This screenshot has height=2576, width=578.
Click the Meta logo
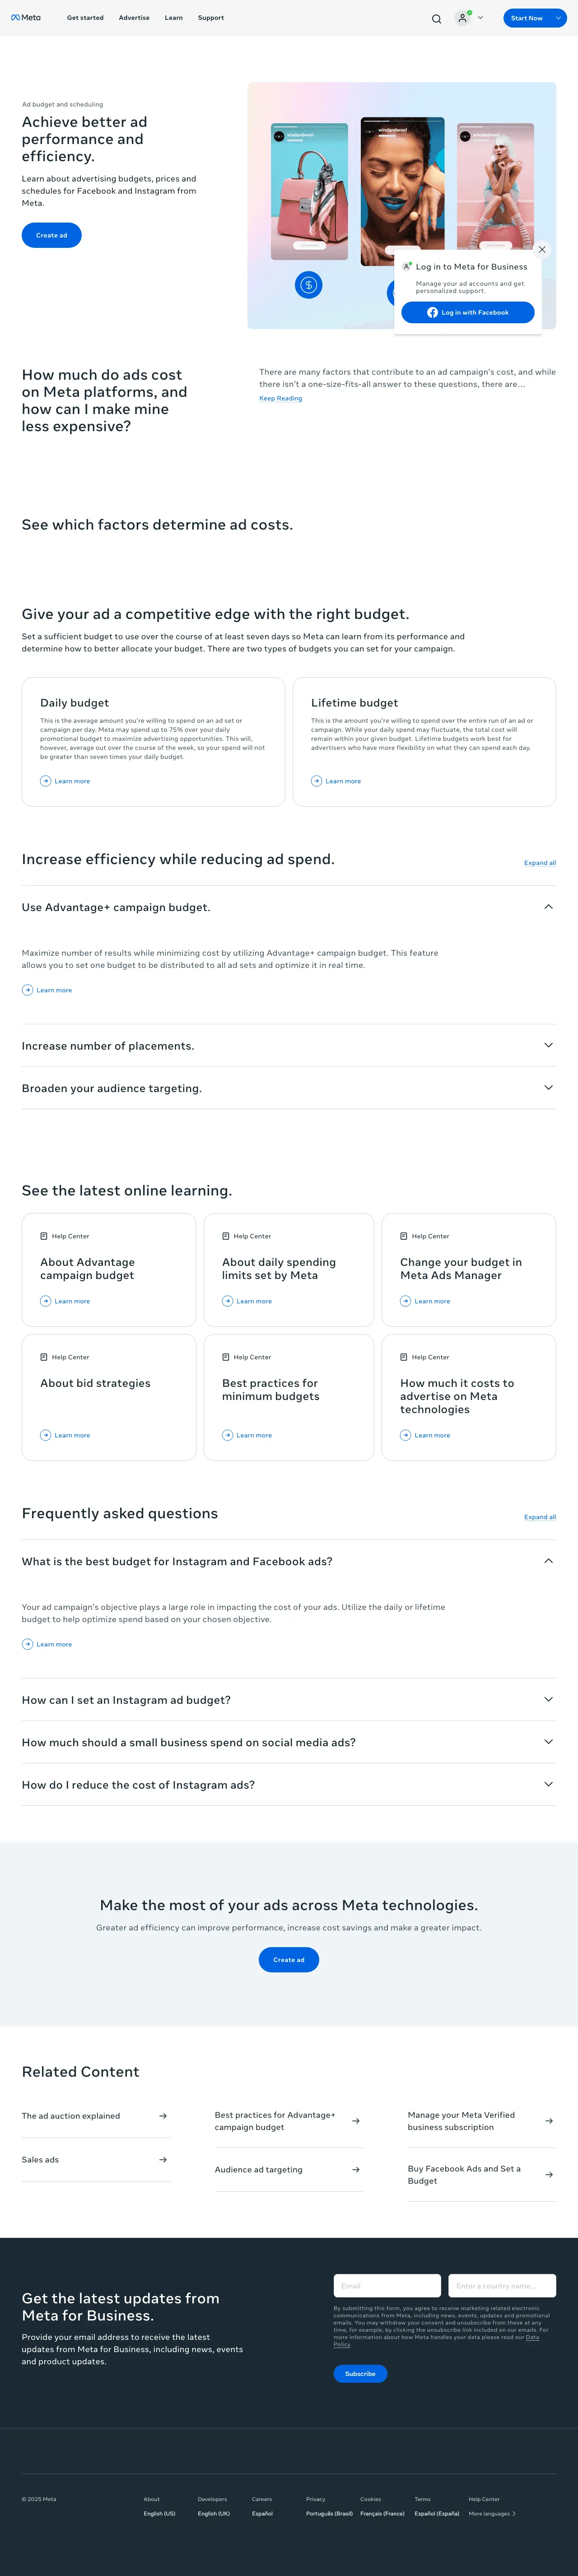click(26, 18)
